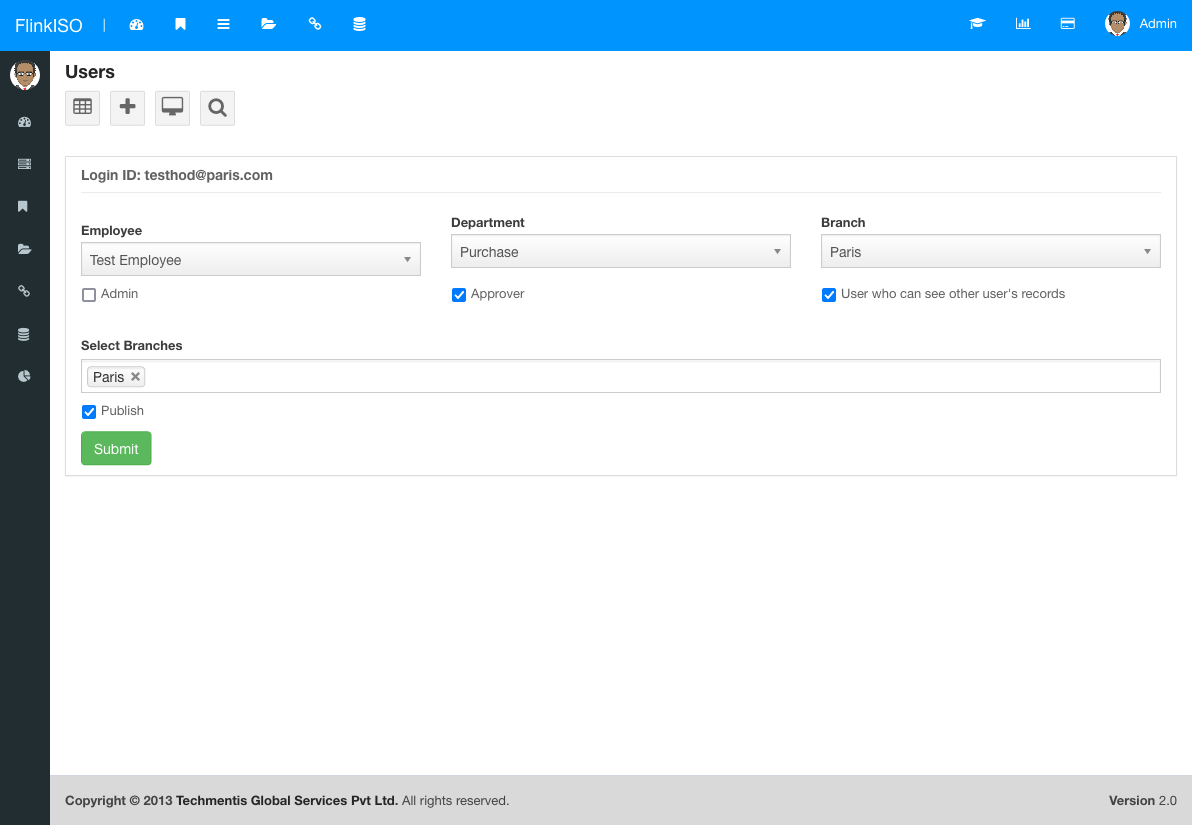The width and height of the screenshot is (1192, 825).
Task: Open the list menu icon in top navbar
Action: [x=224, y=24]
